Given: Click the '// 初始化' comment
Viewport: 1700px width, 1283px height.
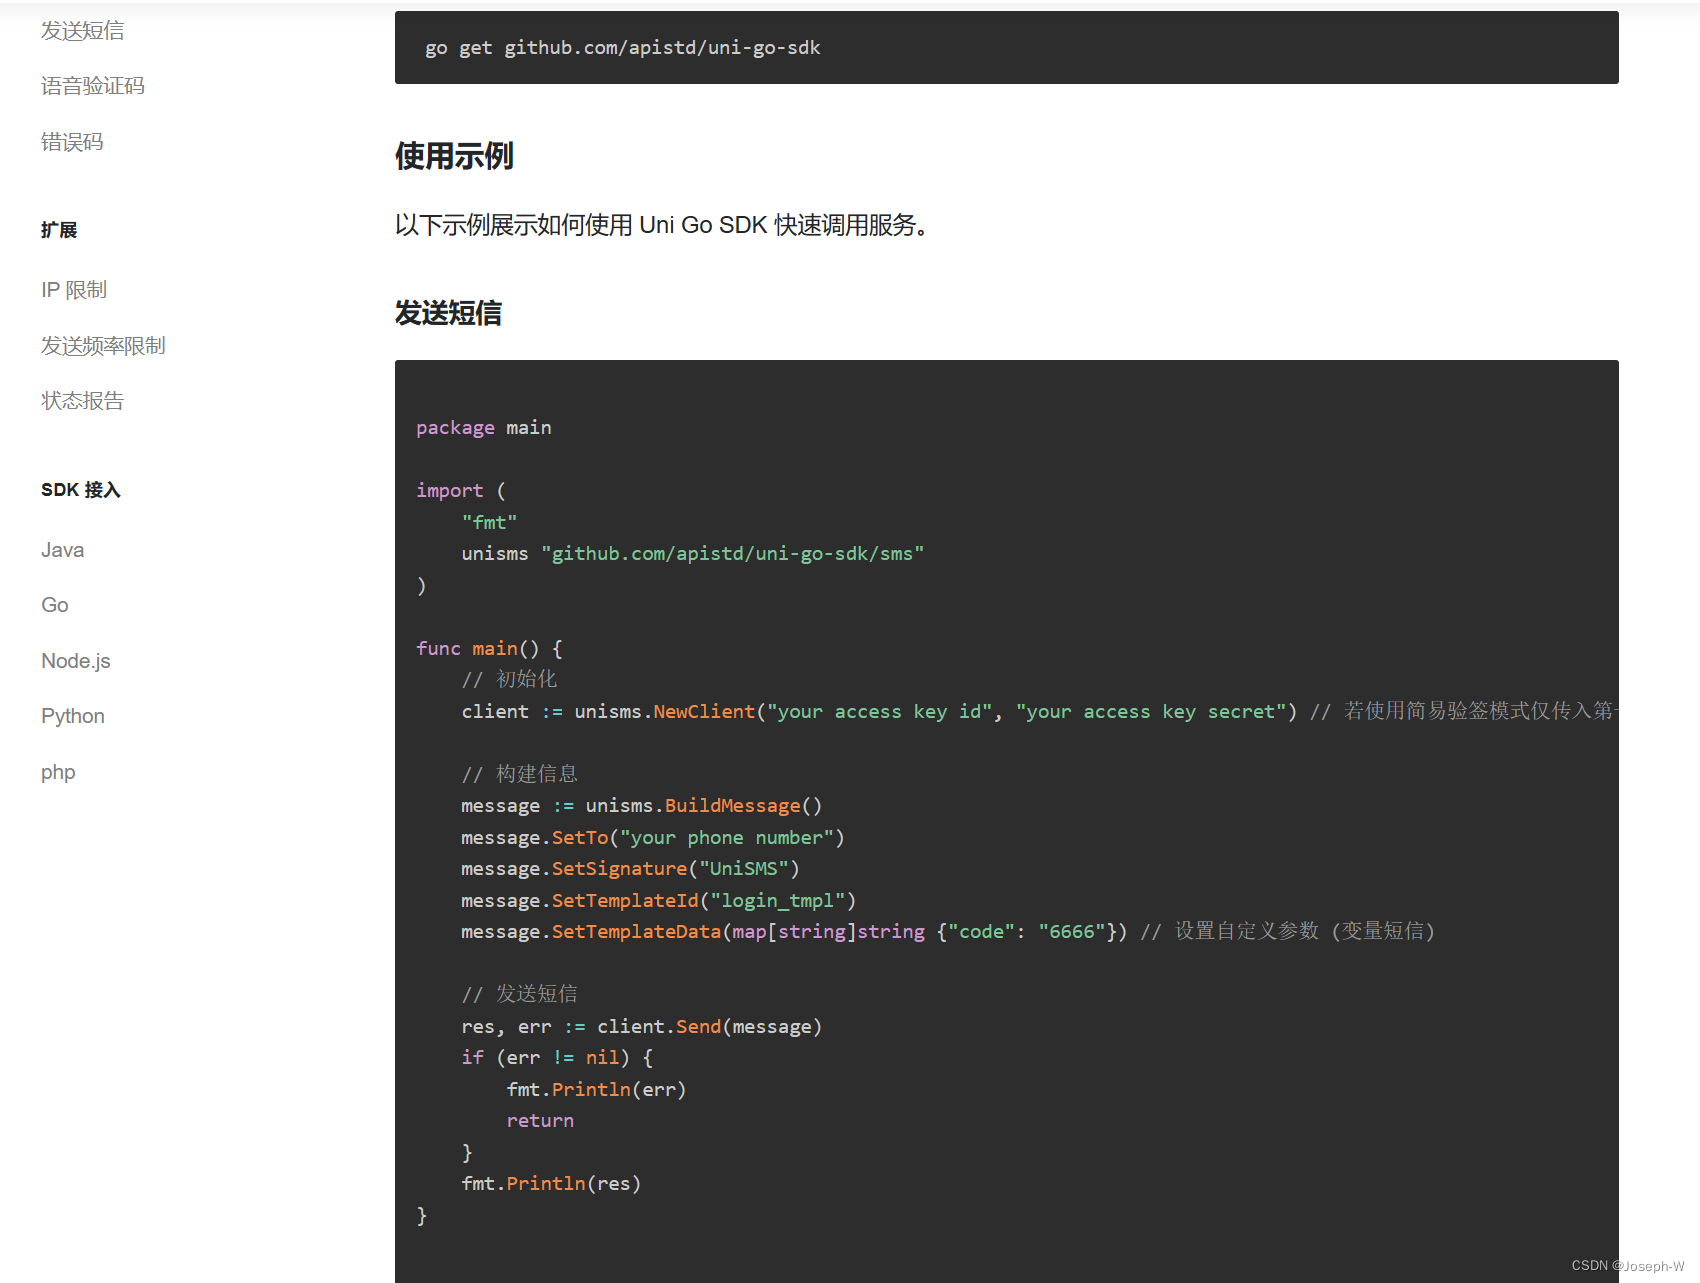Looking at the screenshot, I should (510, 679).
